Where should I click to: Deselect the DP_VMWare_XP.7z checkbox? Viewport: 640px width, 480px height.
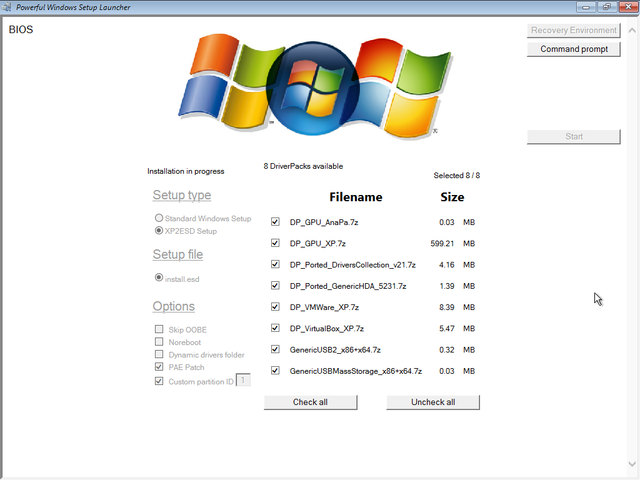(x=275, y=307)
